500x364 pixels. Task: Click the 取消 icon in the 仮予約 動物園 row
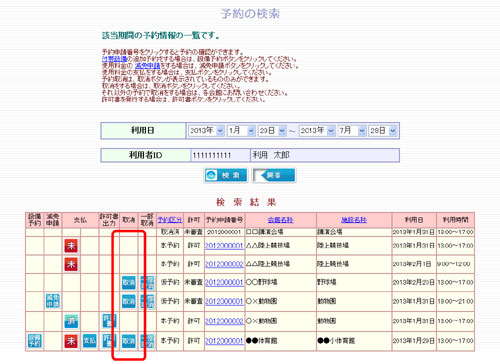tap(129, 301)
